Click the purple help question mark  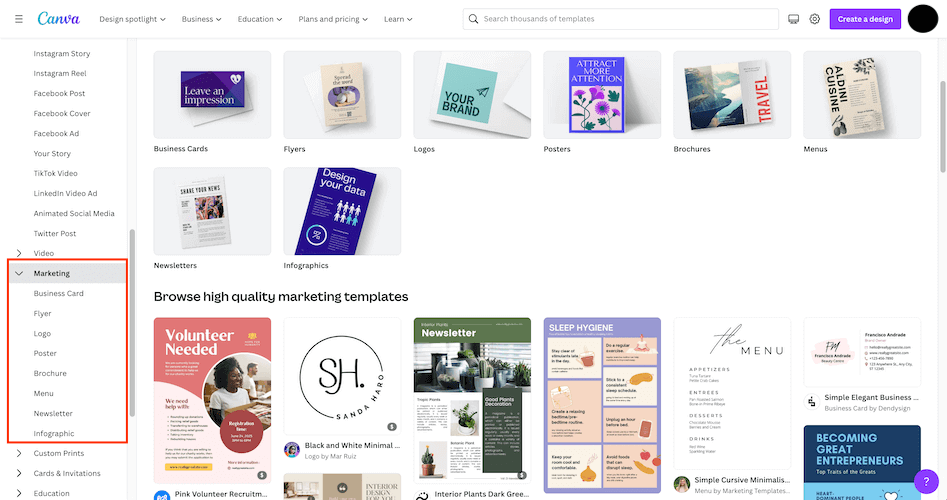[x=926, y=481]
